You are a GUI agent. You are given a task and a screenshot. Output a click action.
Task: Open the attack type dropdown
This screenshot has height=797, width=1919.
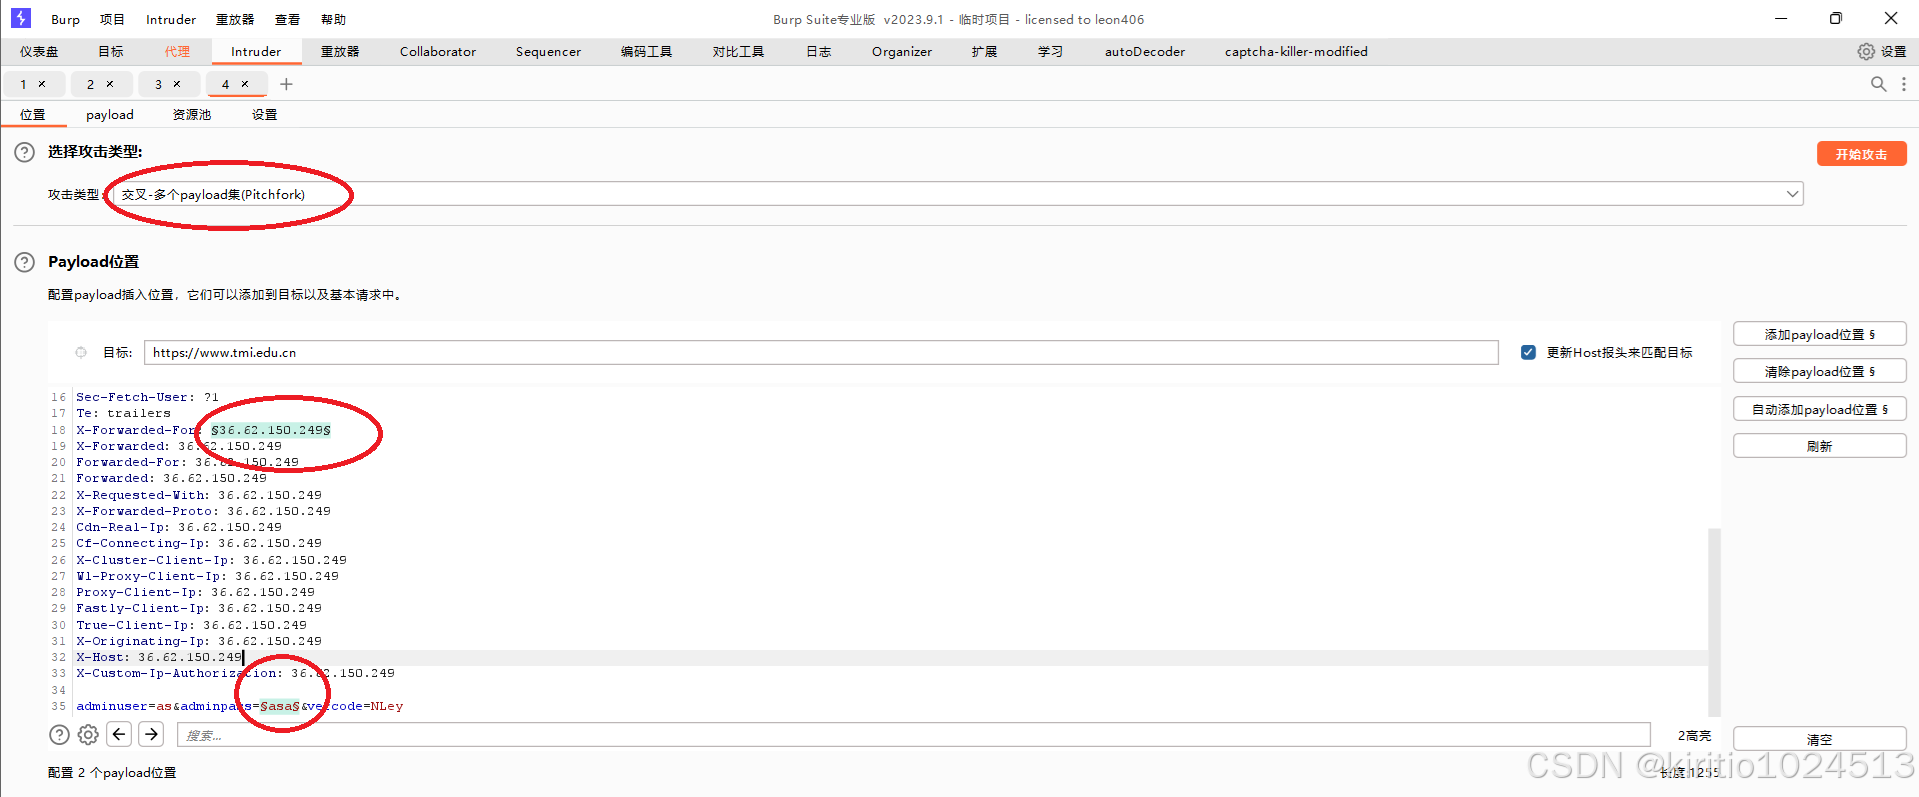[958, 194]
